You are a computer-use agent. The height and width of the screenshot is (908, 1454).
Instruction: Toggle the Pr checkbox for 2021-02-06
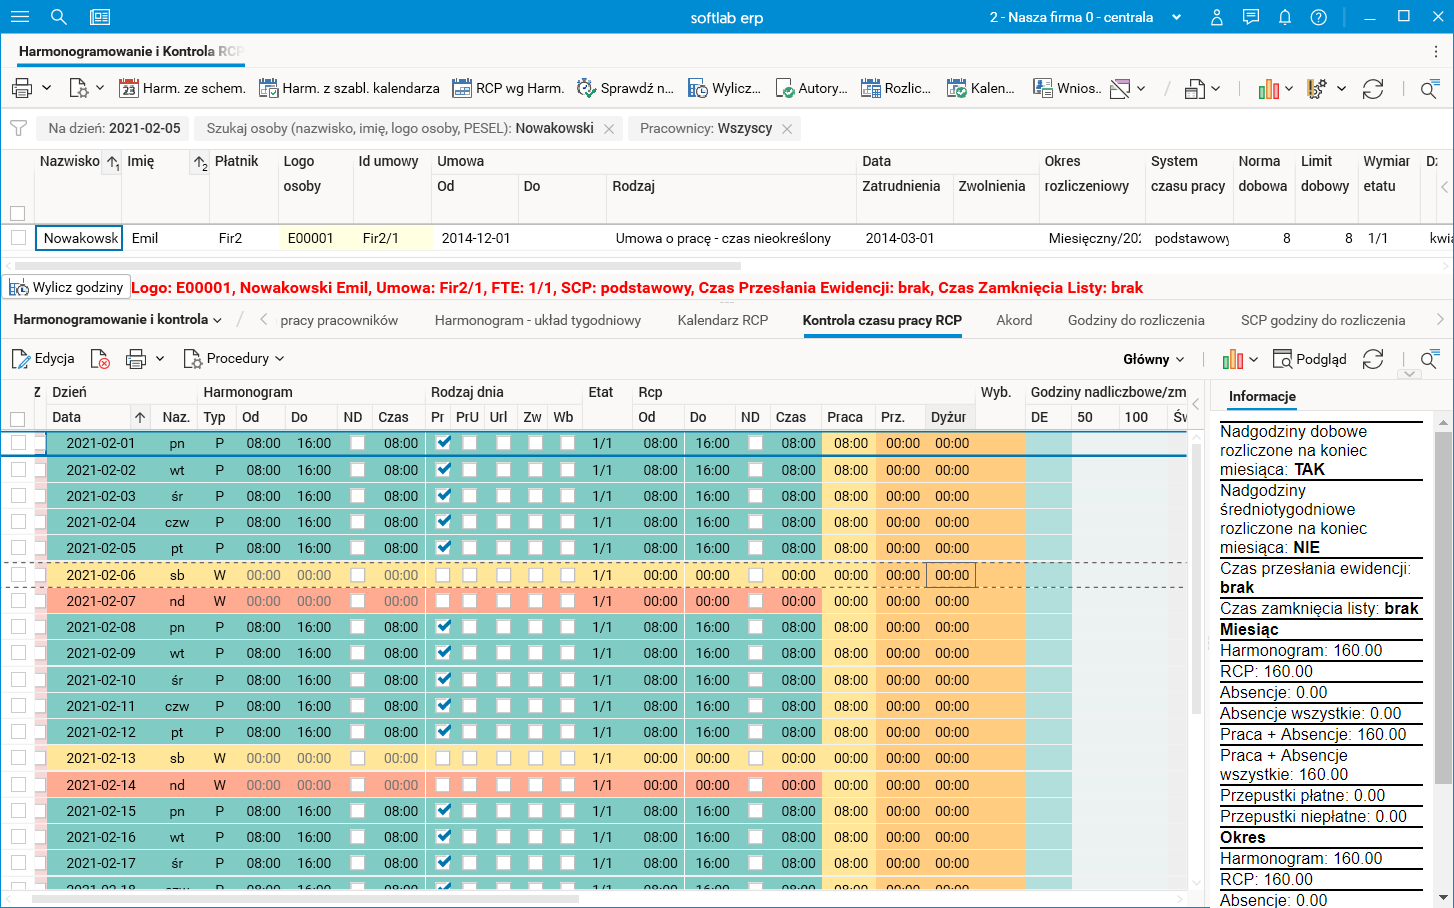pos(443,575)
